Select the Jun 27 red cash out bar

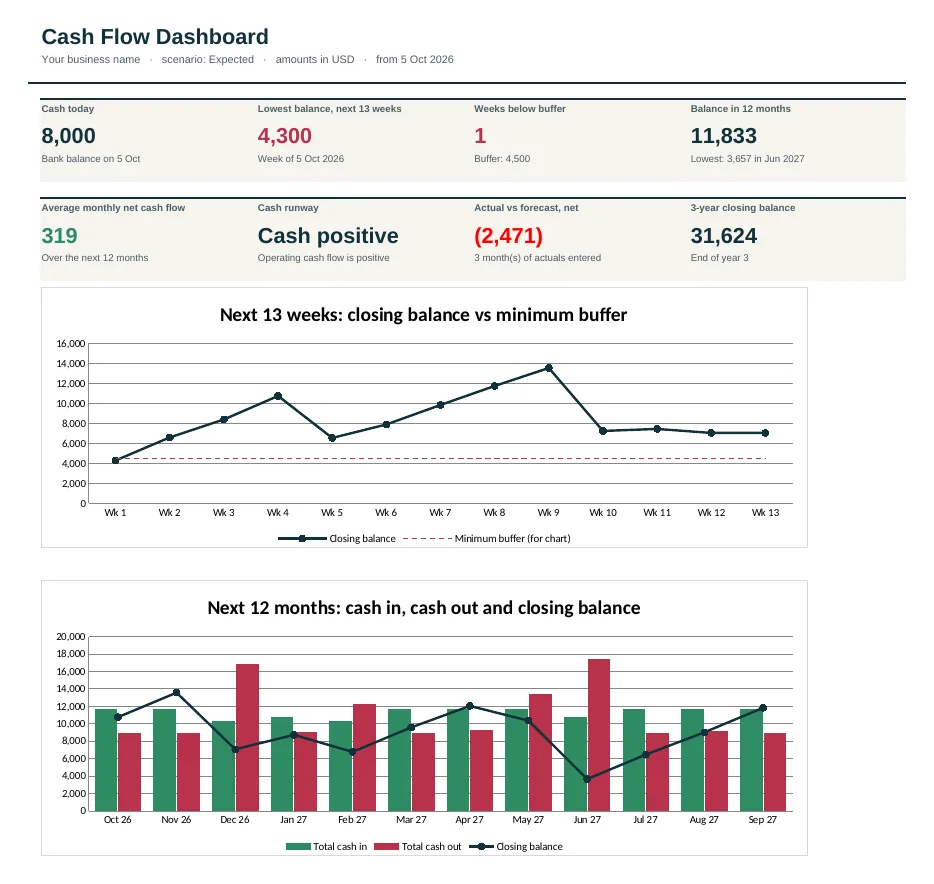(599, 735)
